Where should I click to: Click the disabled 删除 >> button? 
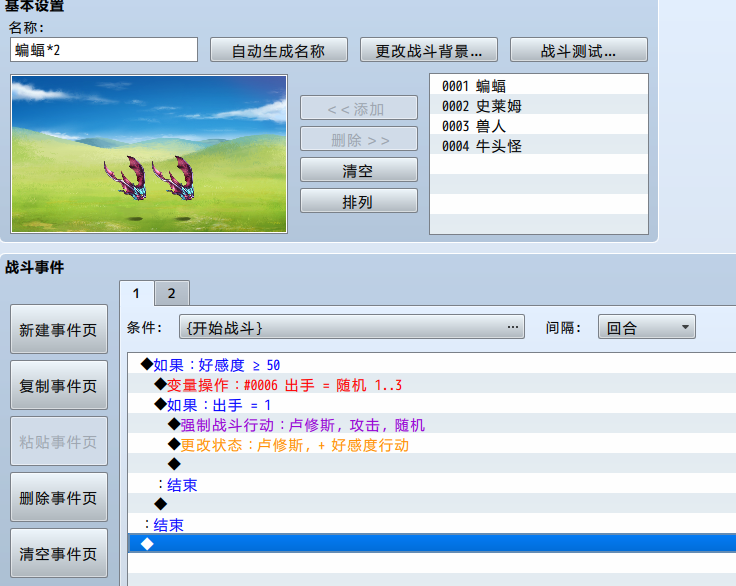point(359,139)
